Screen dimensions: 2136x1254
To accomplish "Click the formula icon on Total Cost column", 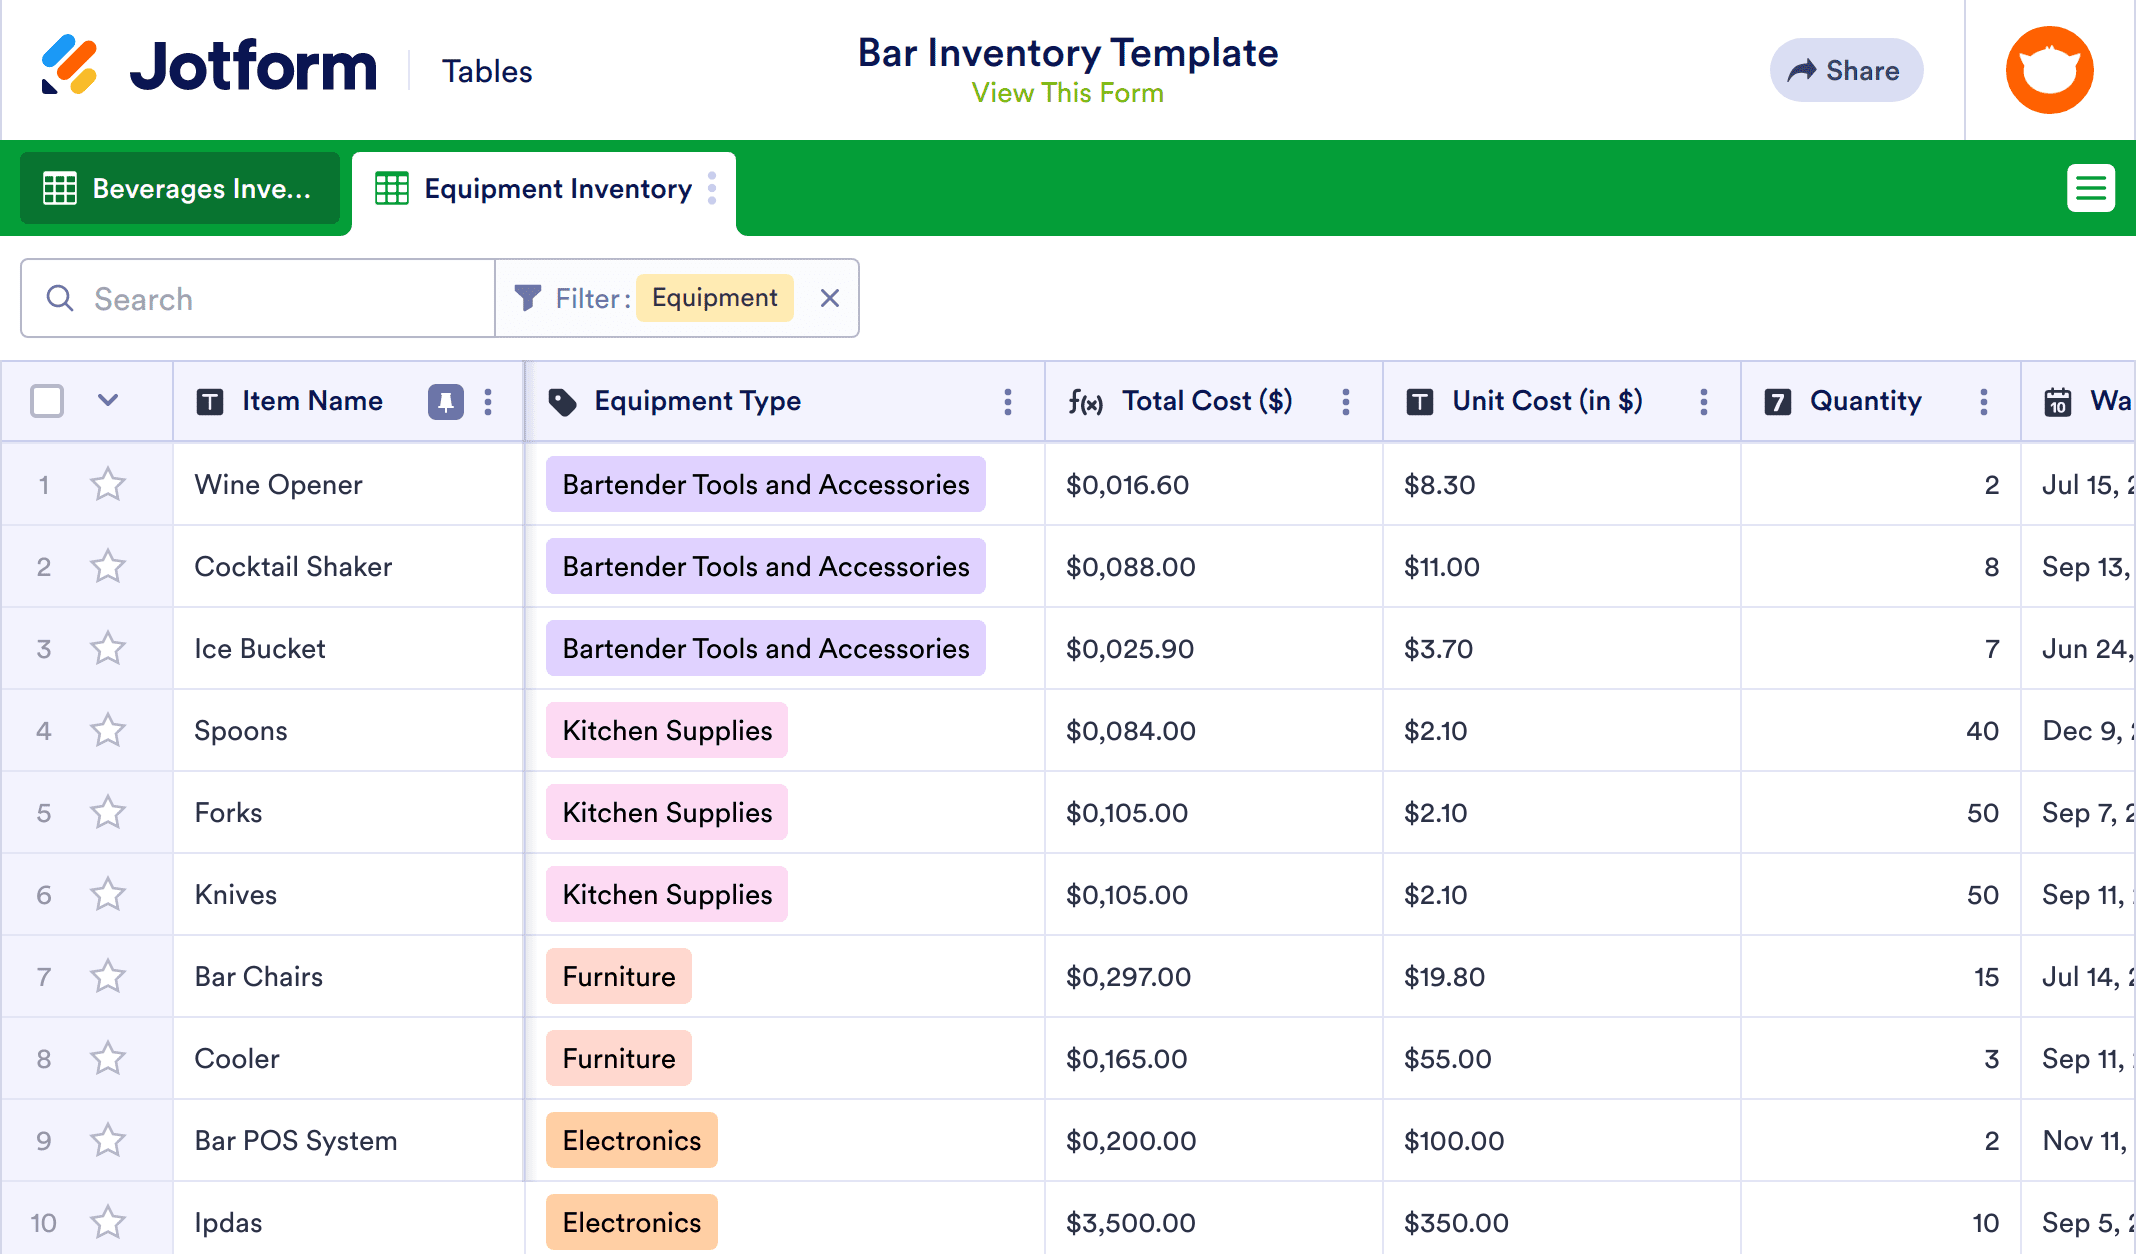I will pyautogui.click(x=1087, y=401).
